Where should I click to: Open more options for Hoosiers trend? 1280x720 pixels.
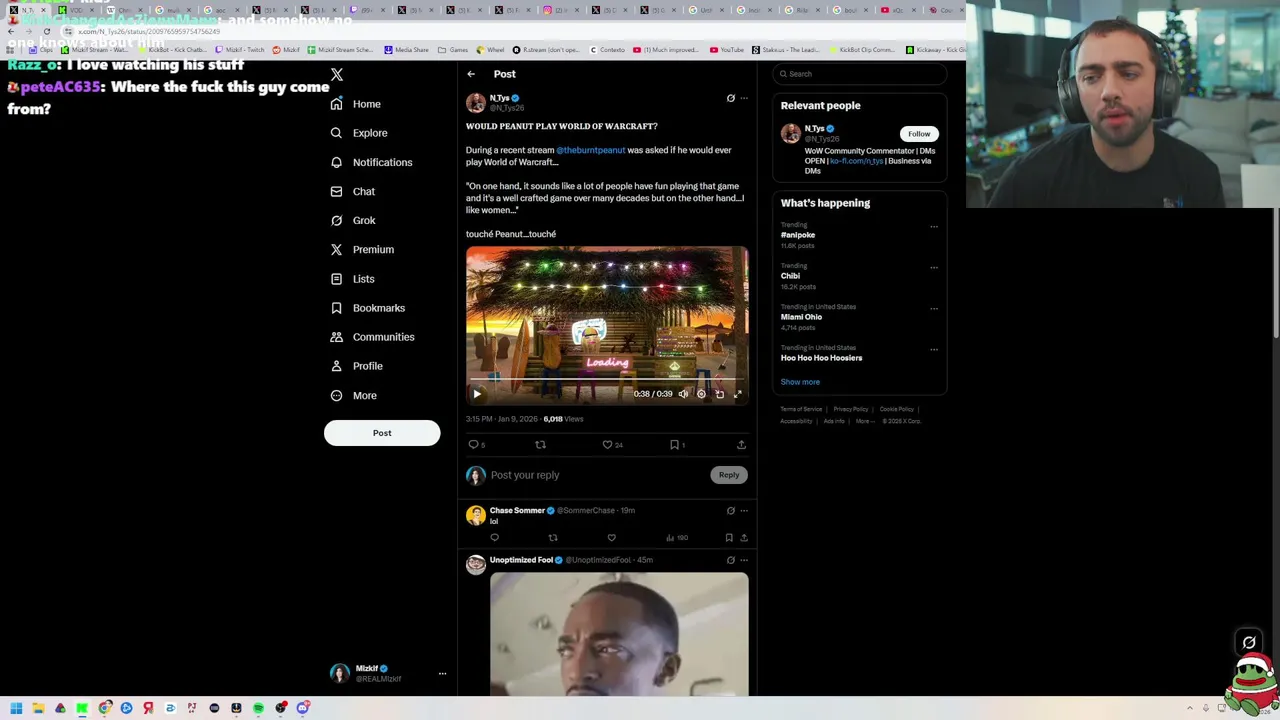click(x=934, y=349)
